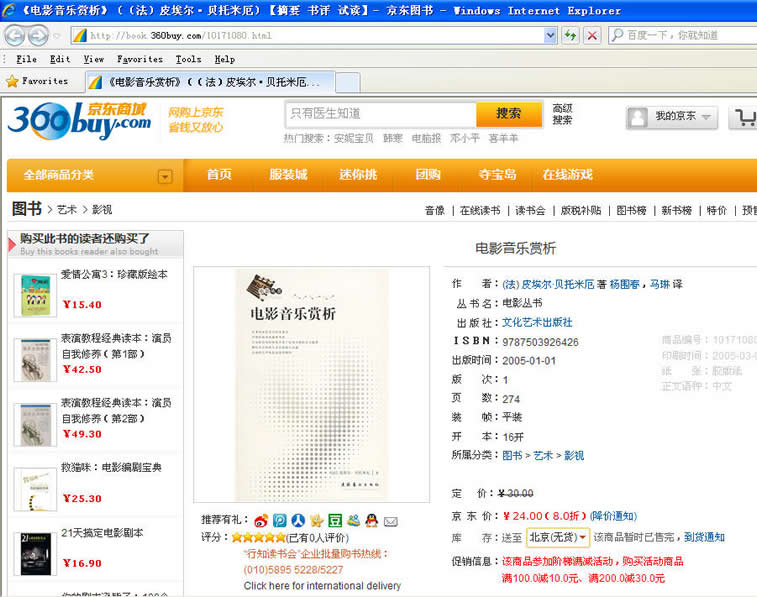Click the Internet Explorer logo in title bar
Screen dimensions: 757x597
(9, 10)
